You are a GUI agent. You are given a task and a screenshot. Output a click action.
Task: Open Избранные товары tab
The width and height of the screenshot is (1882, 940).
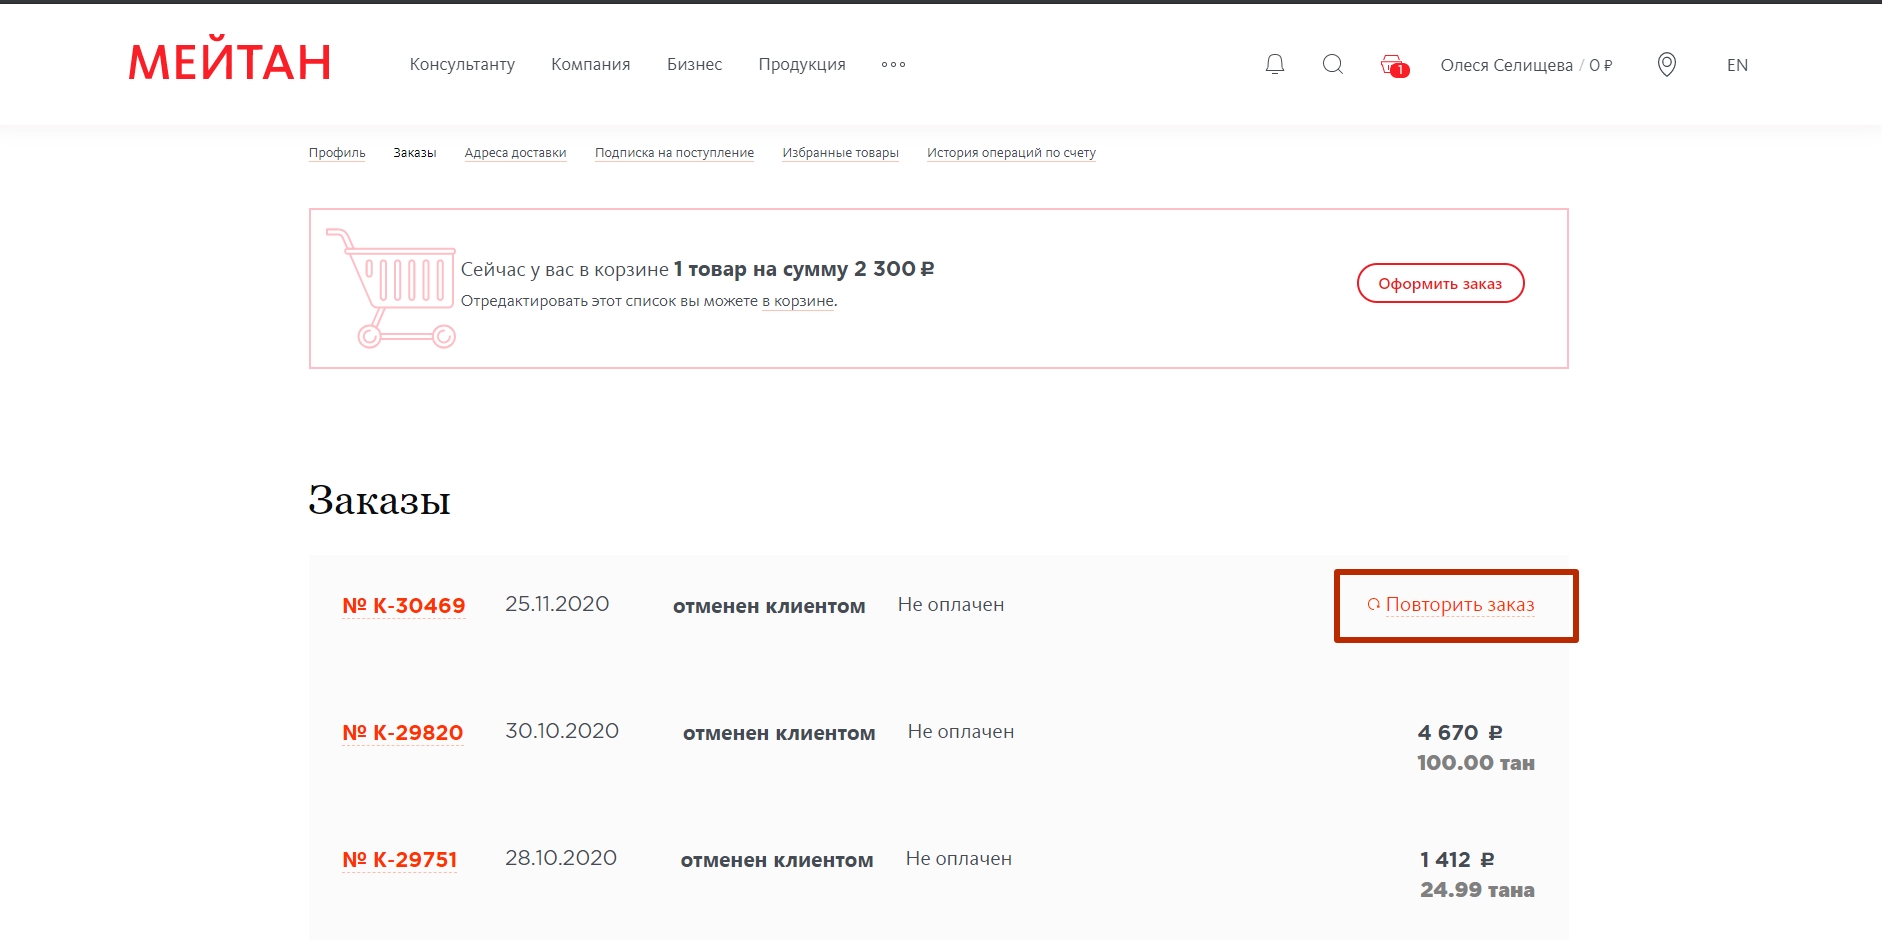[x=840, y=153]
